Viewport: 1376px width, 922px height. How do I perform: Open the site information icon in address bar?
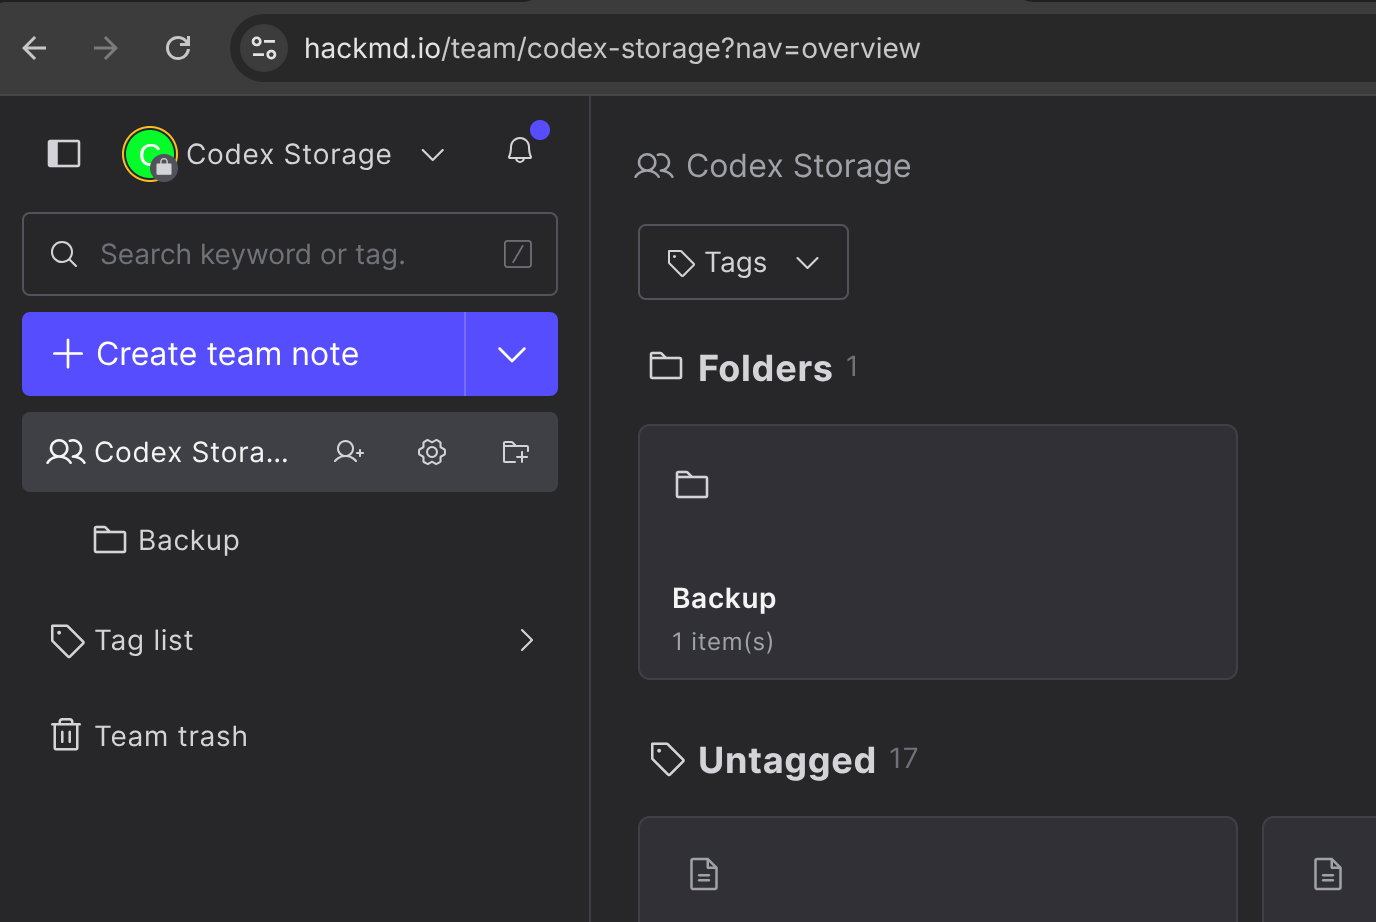[x=264, y=48]
